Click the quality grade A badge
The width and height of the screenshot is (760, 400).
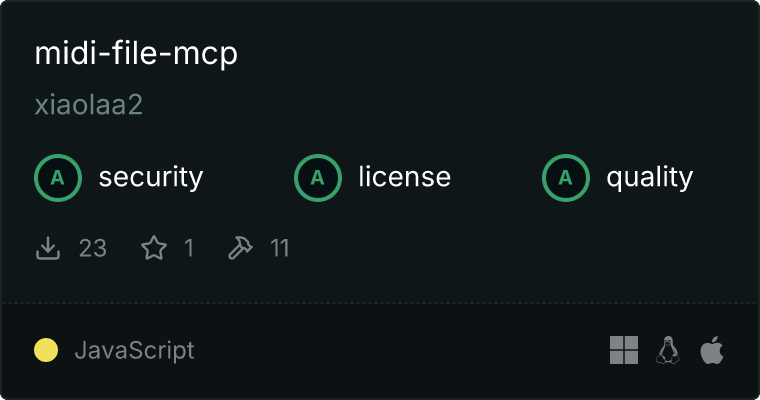566,177
